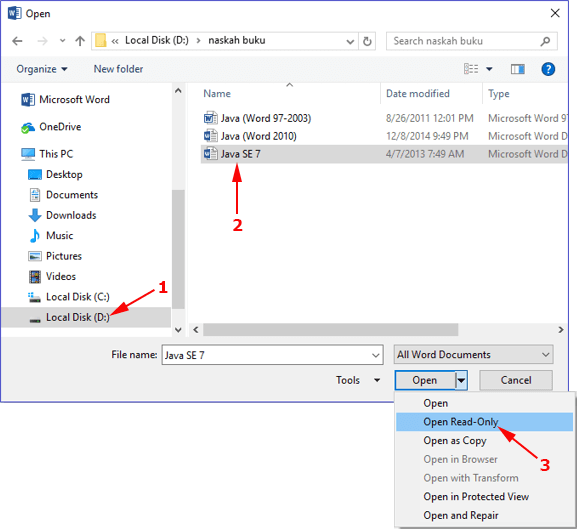Toggle the preview pane

tap(518, 69)
